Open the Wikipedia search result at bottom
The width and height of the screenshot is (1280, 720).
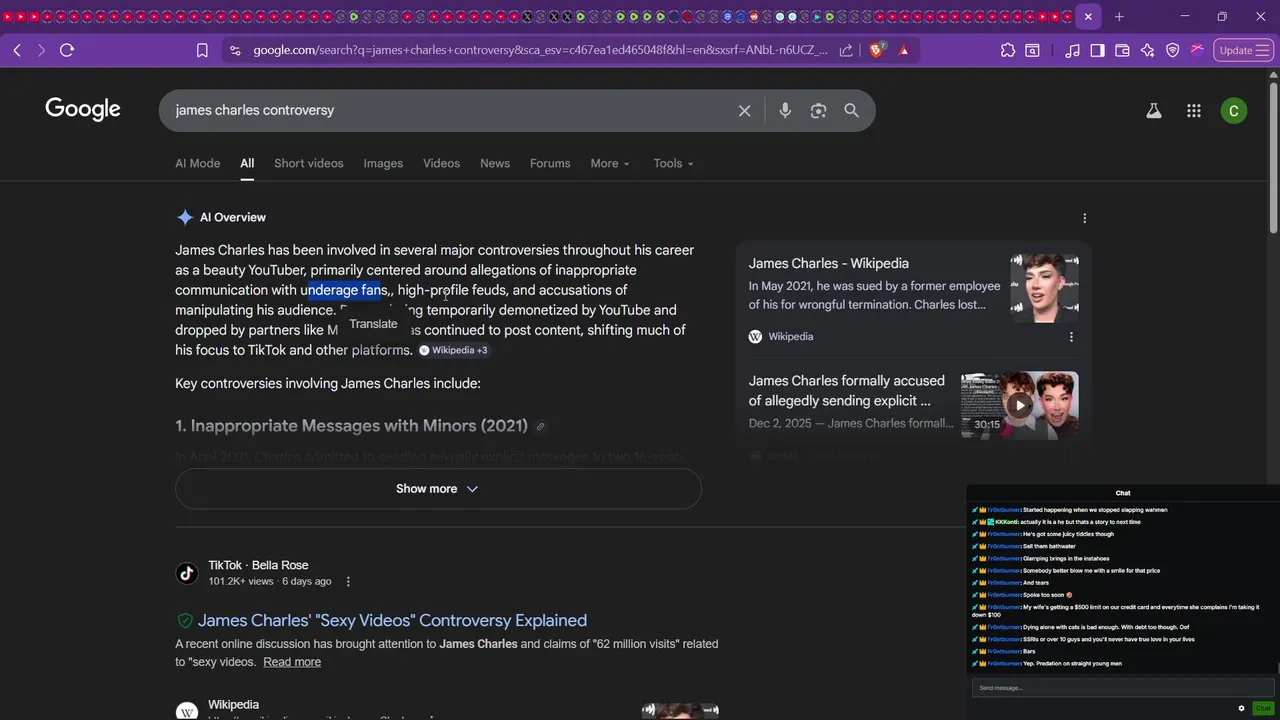pos(233,705)
